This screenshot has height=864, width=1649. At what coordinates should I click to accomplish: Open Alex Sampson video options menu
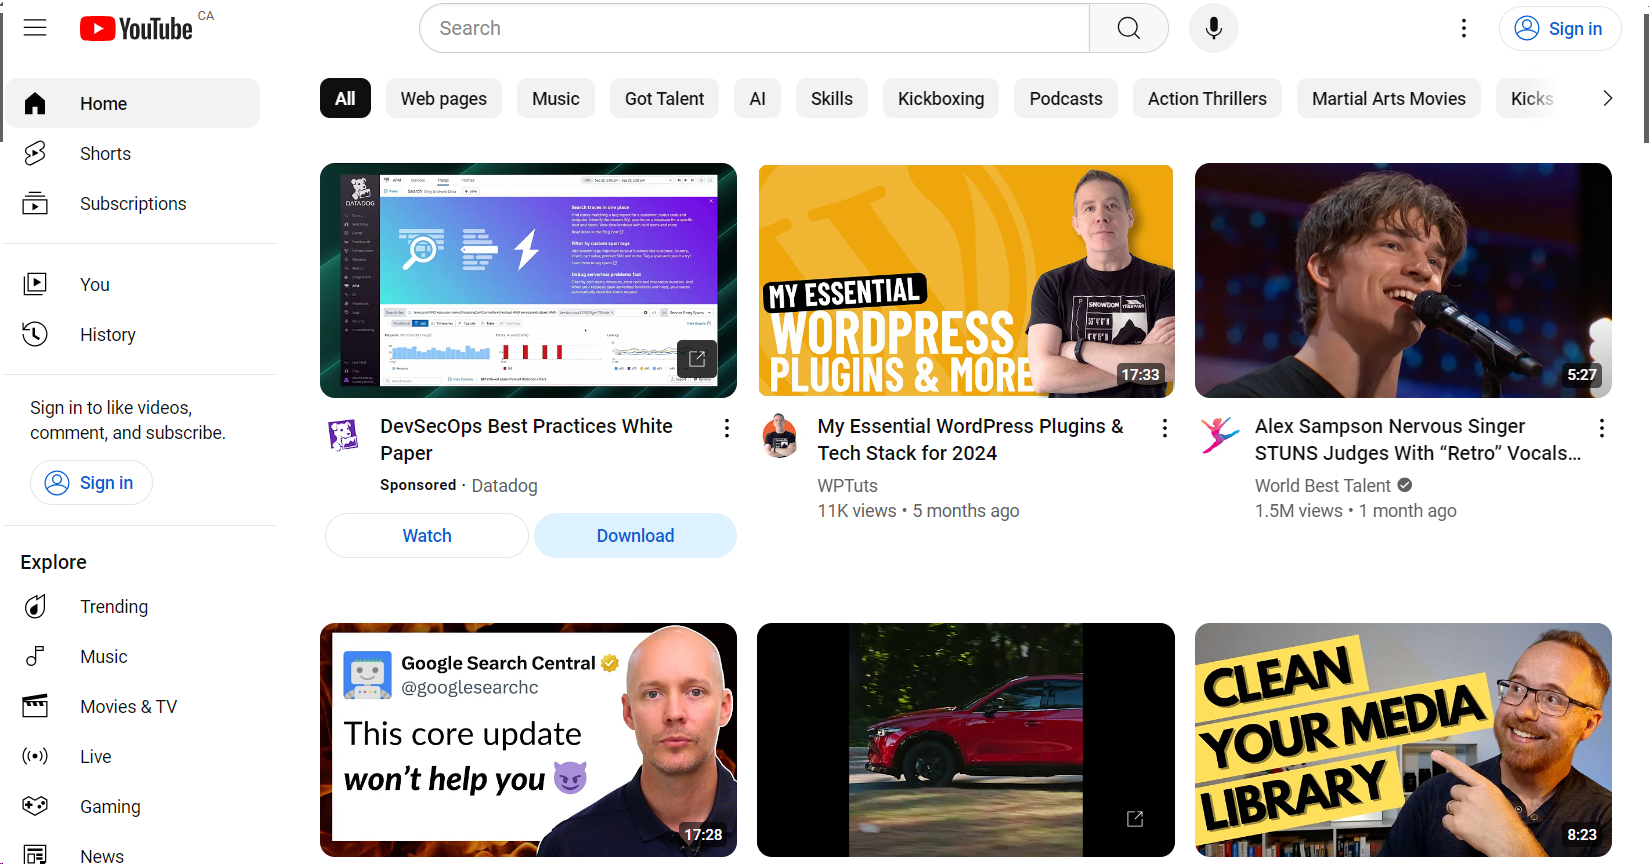pyautogui.click(x=1602, y=428)
